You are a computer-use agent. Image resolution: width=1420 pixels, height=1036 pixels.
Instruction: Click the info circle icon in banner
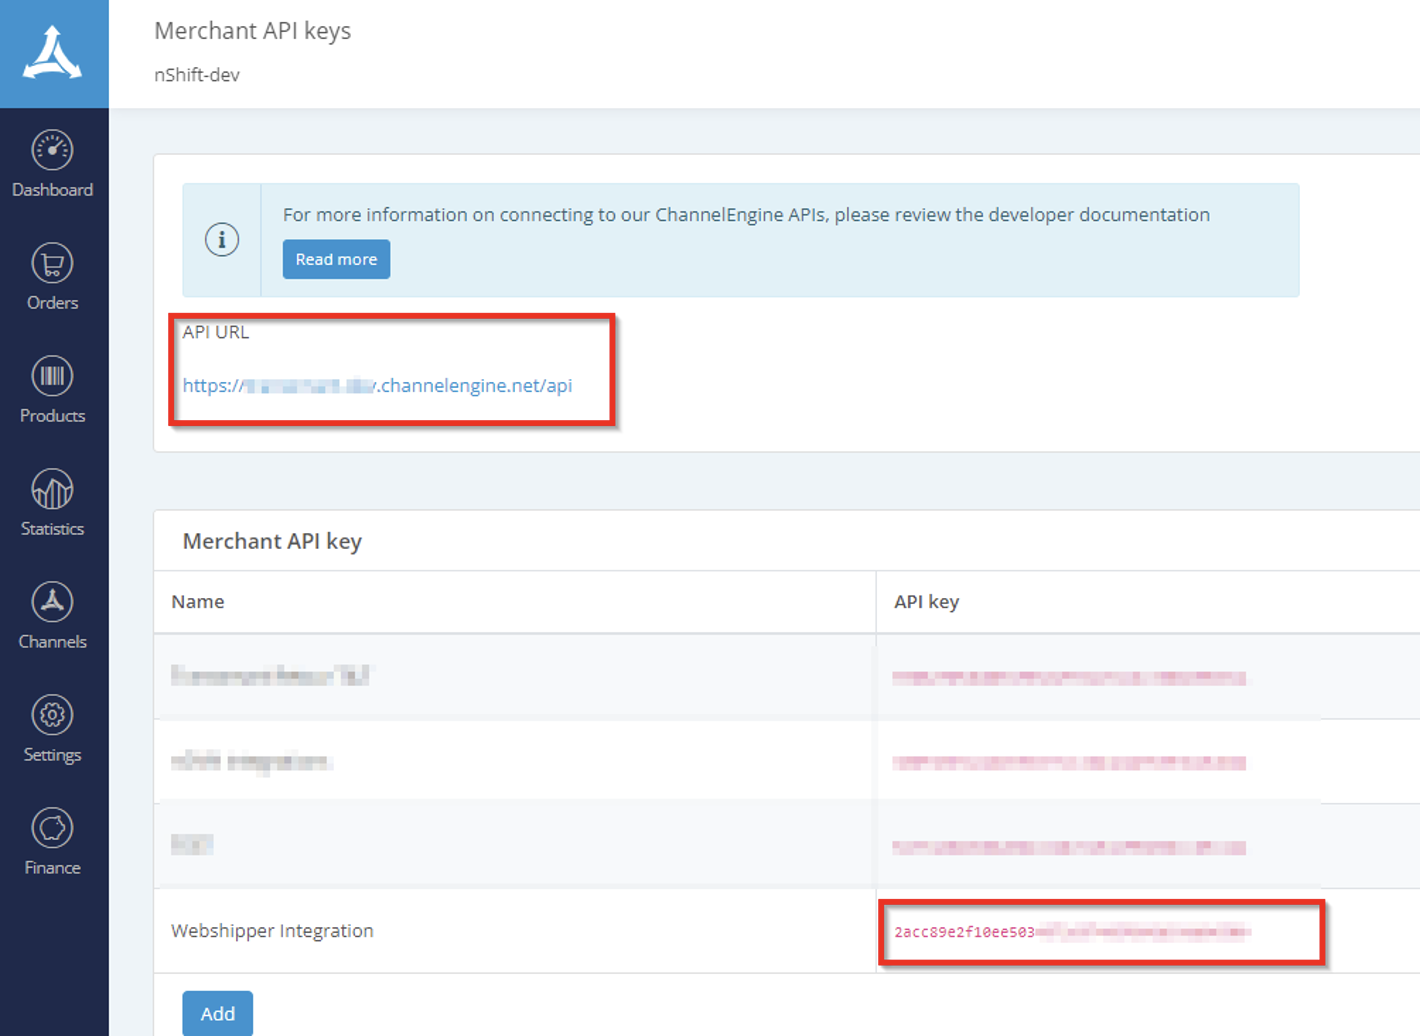coord(222,240)
